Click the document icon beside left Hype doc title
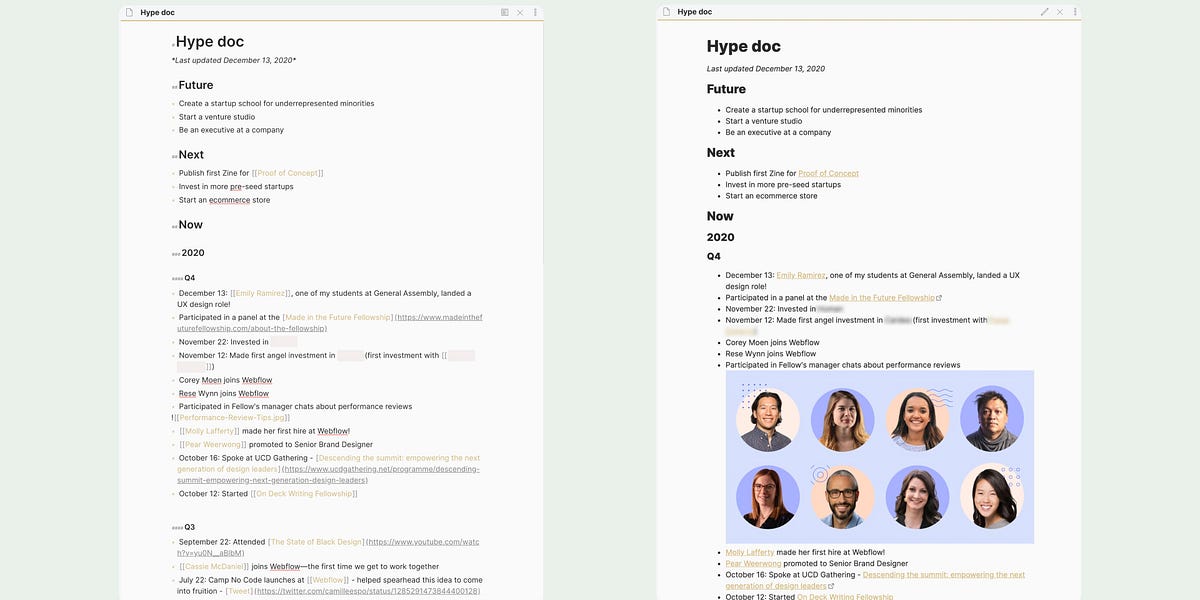Image resolution: width=1200 pixels, height=600 pixels. pyautogui.click(x=127, y=11)
